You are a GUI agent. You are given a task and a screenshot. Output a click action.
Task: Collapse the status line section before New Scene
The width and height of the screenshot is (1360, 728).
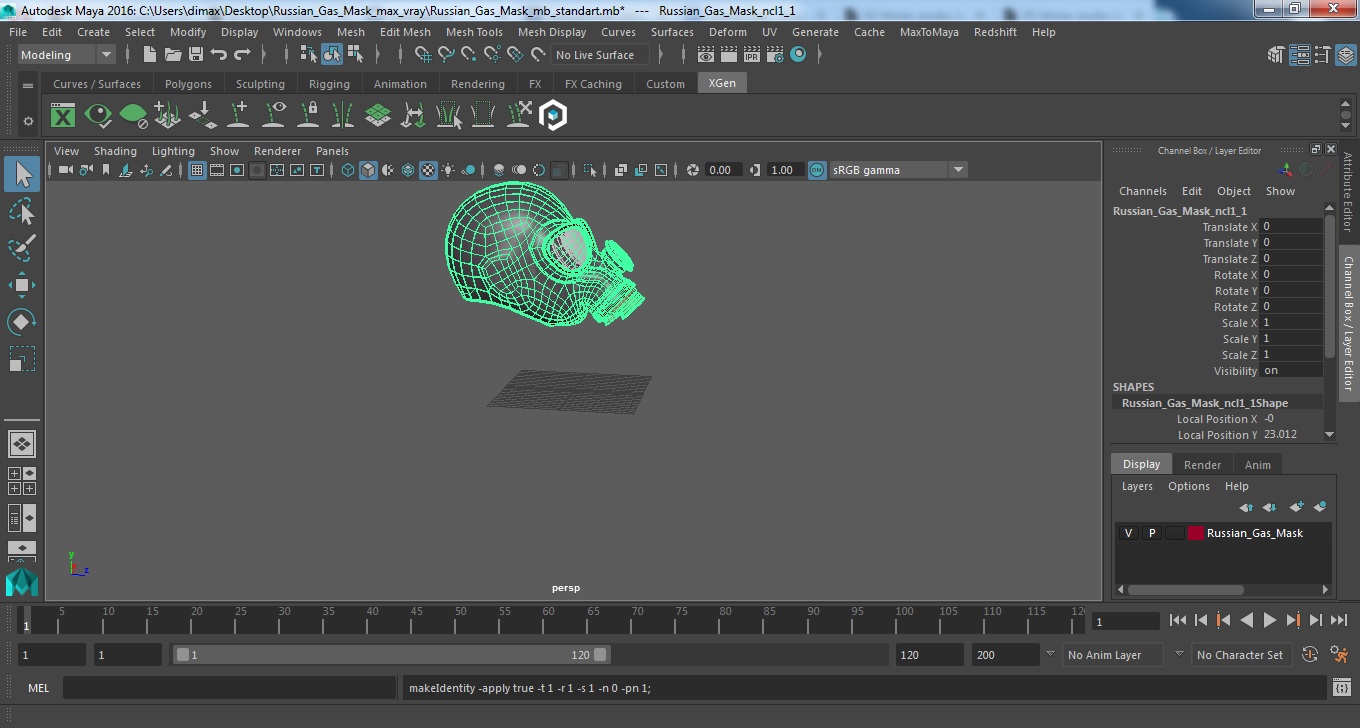129,55
